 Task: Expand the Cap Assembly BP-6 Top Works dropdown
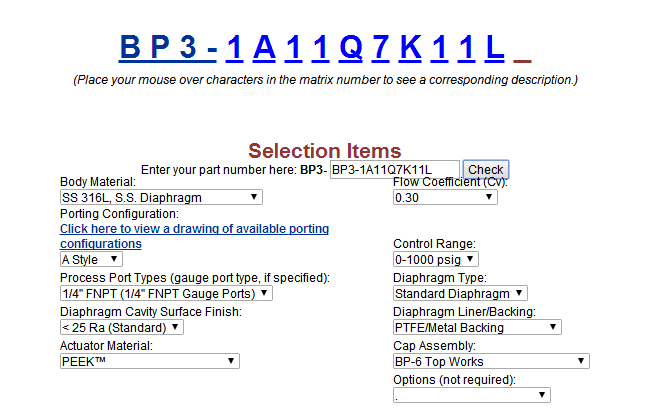pyautogui.click(x=491, y=361)
